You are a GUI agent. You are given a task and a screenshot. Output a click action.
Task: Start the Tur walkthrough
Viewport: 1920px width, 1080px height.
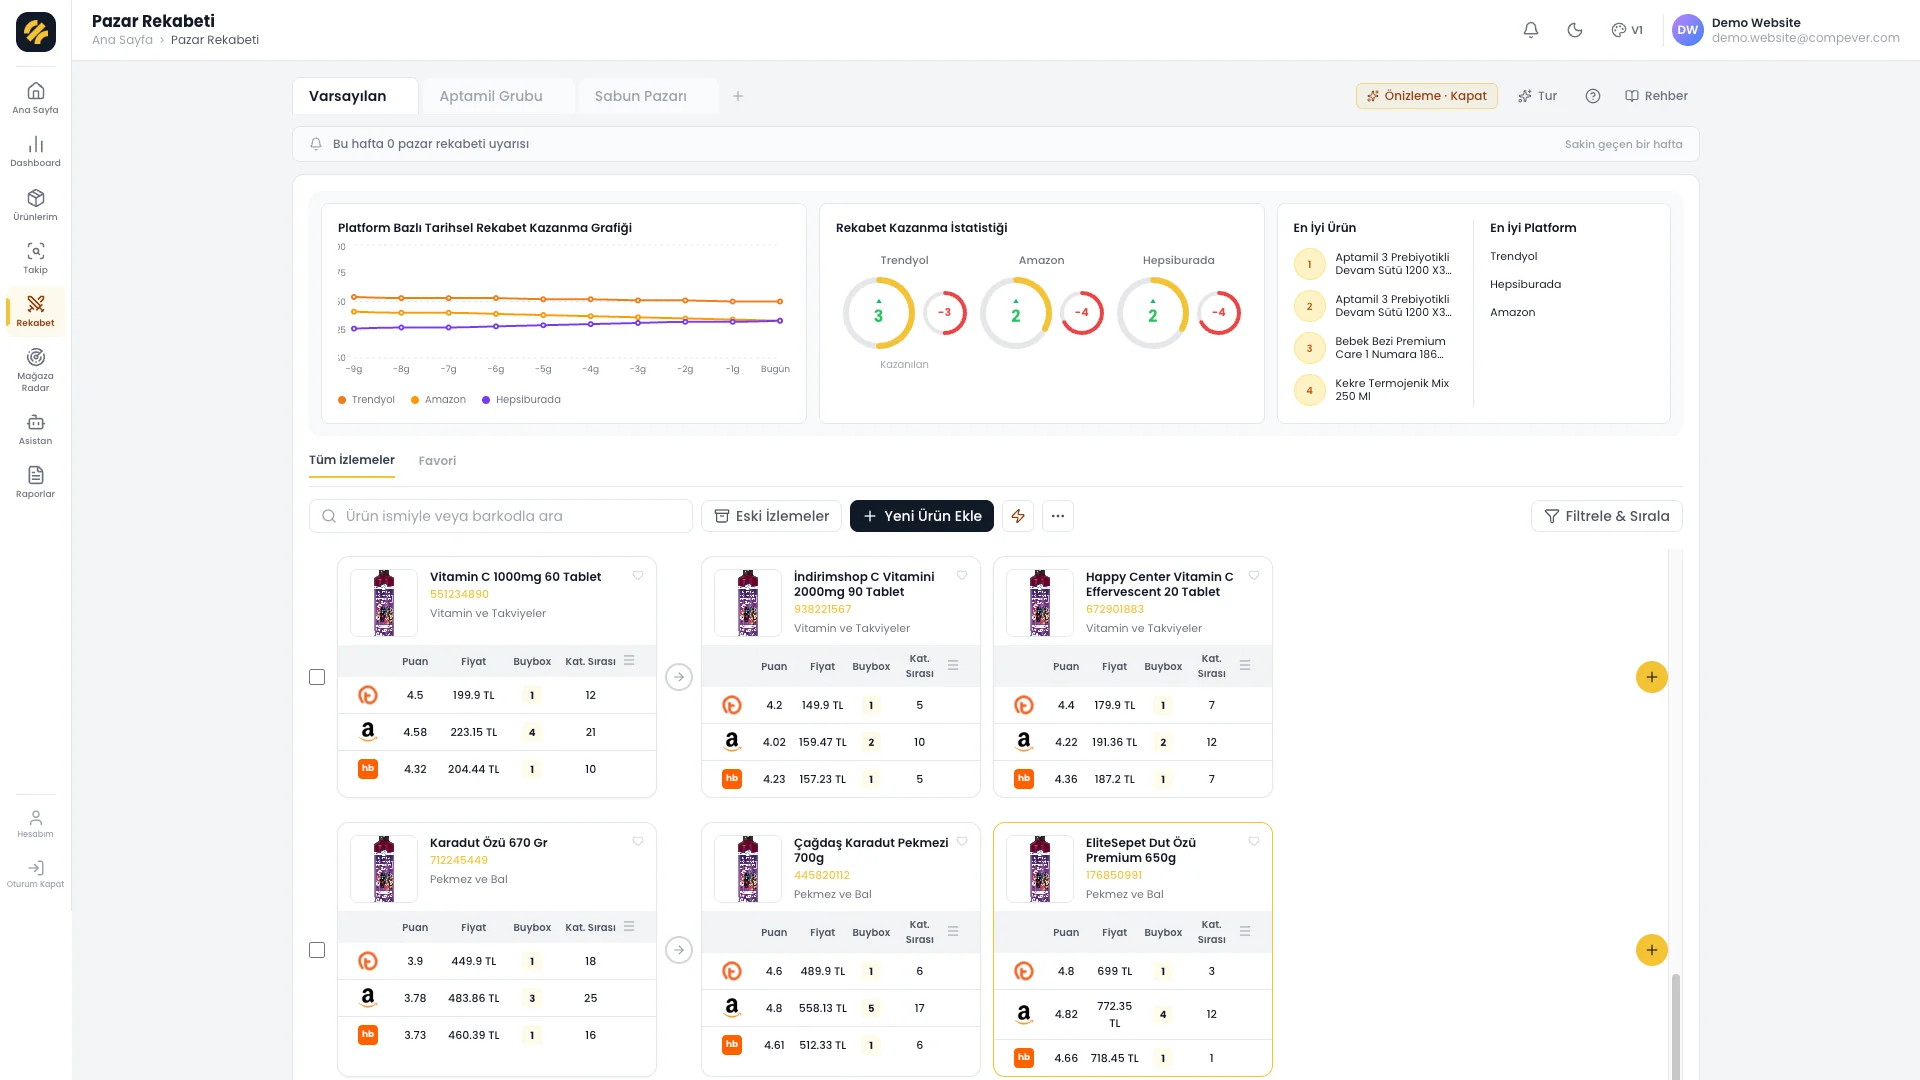click(1538, 96)
